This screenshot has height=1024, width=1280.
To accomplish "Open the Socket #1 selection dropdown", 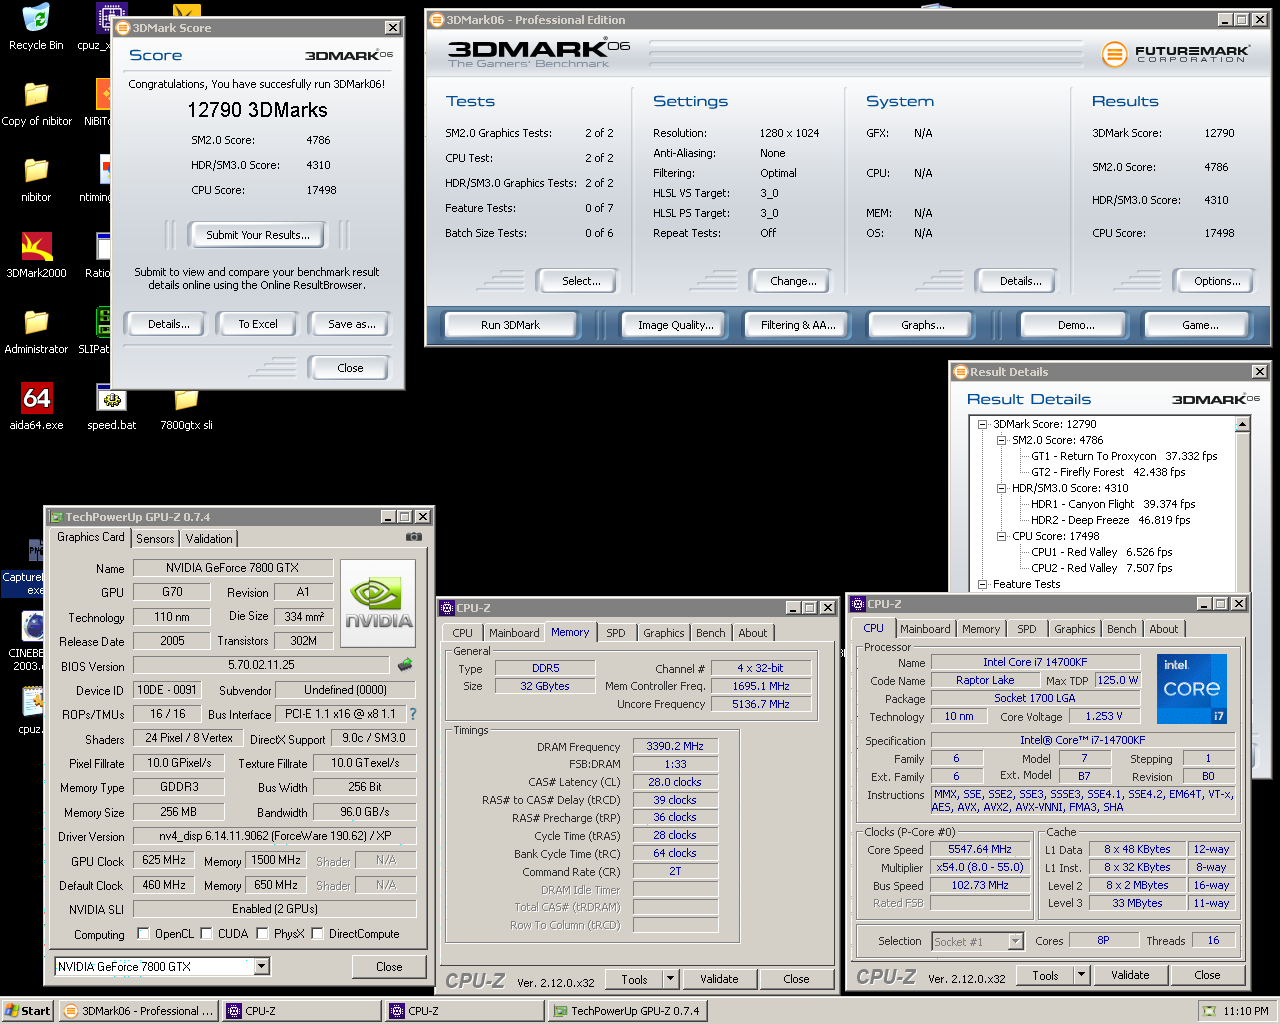I will click(1015, 941).
